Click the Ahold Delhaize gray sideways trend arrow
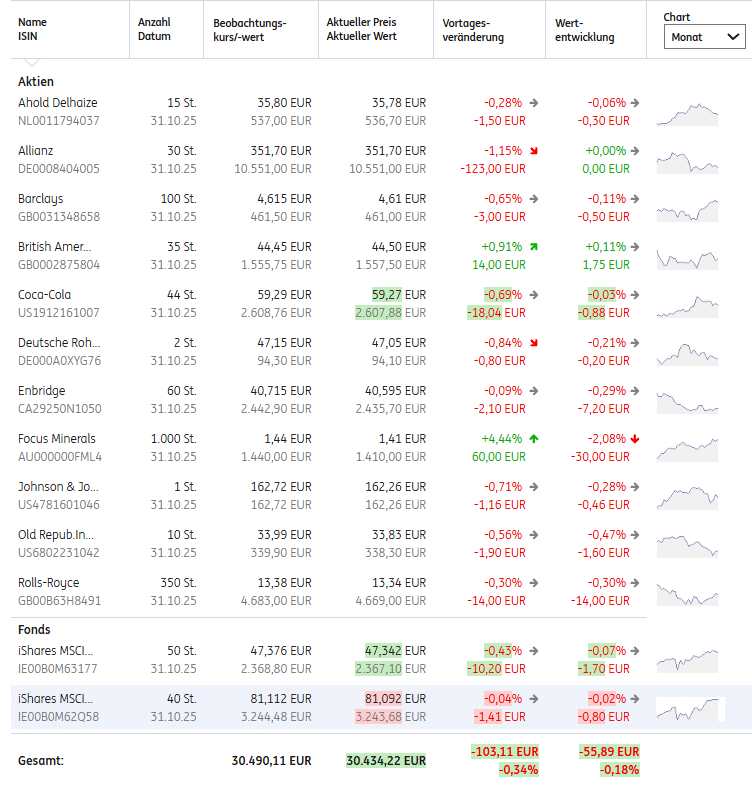This screenshot has height=789, width=752. 534,103
